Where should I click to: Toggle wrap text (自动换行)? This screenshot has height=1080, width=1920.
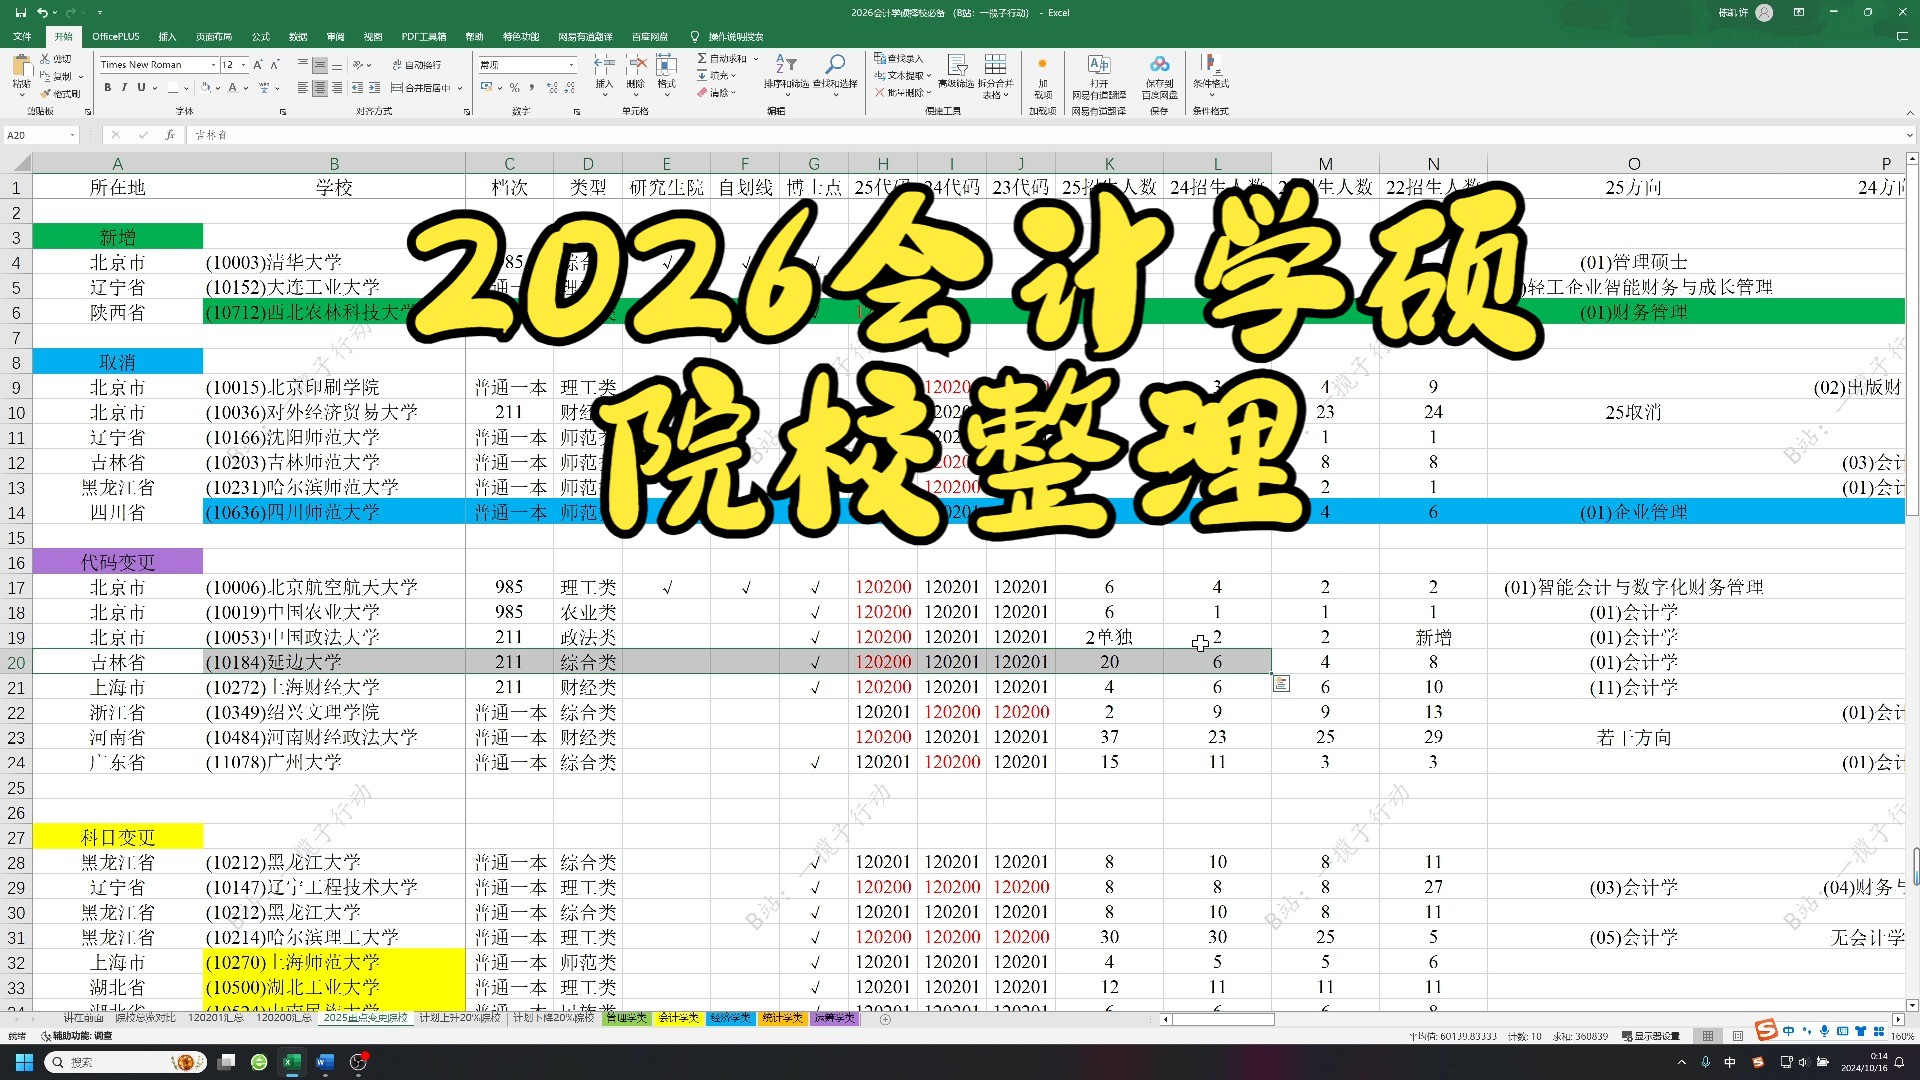(417, 65)
